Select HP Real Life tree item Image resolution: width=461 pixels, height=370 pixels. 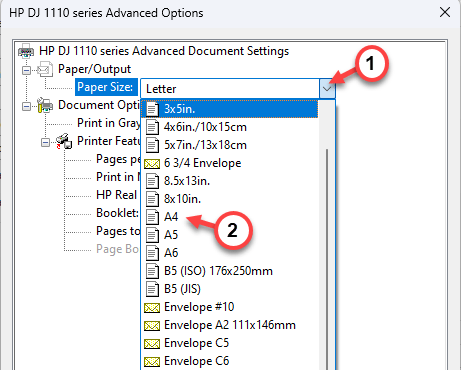[x=117, y=195]
